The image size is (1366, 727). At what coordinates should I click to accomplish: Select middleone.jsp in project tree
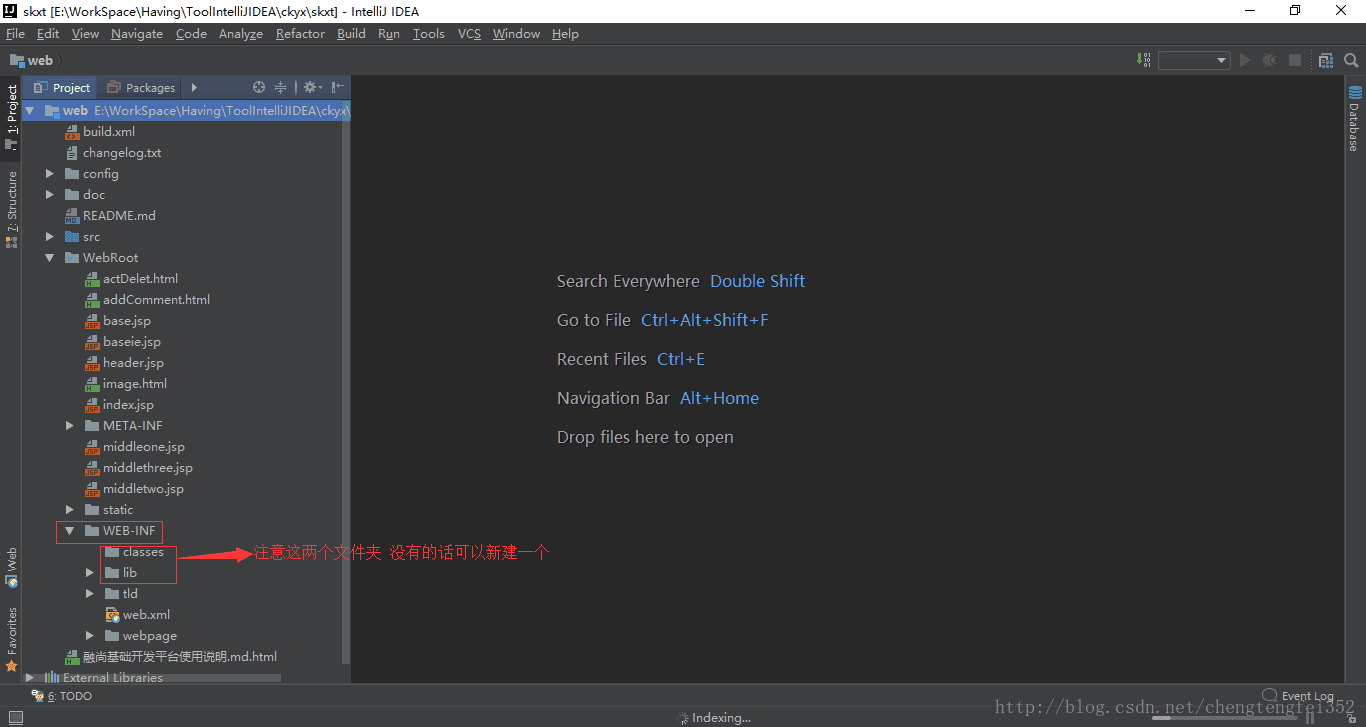click(134, 447)
